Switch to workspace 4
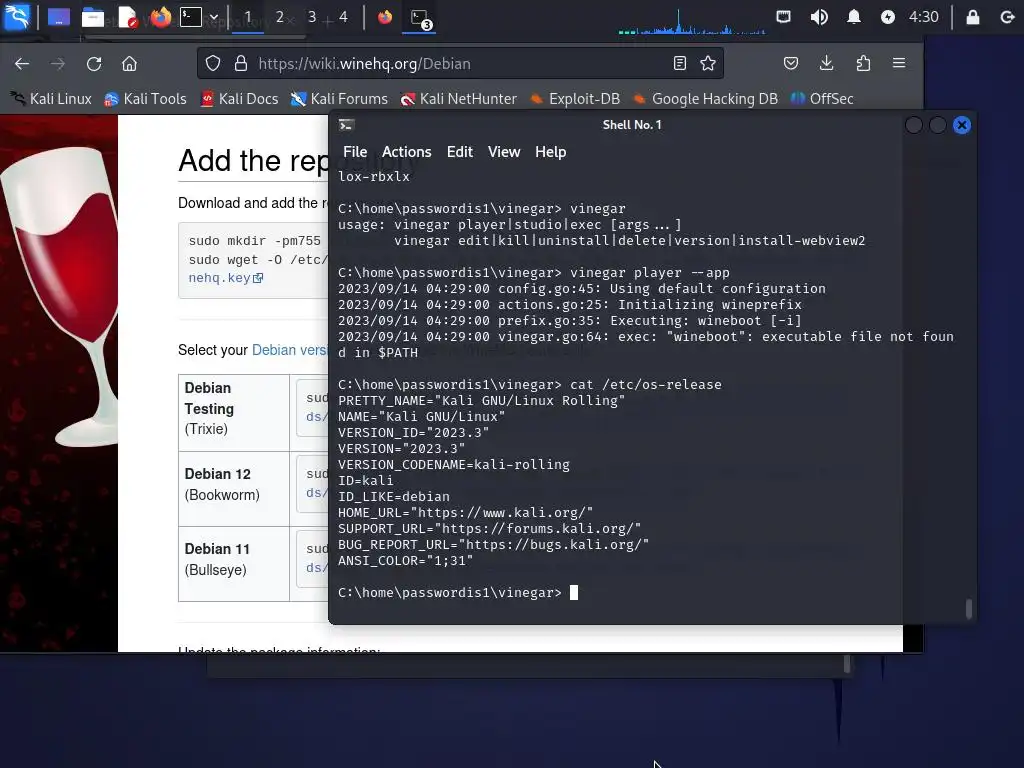Image resolution: width=1024 pixels, height=768 pixels. tap(344, 17)
